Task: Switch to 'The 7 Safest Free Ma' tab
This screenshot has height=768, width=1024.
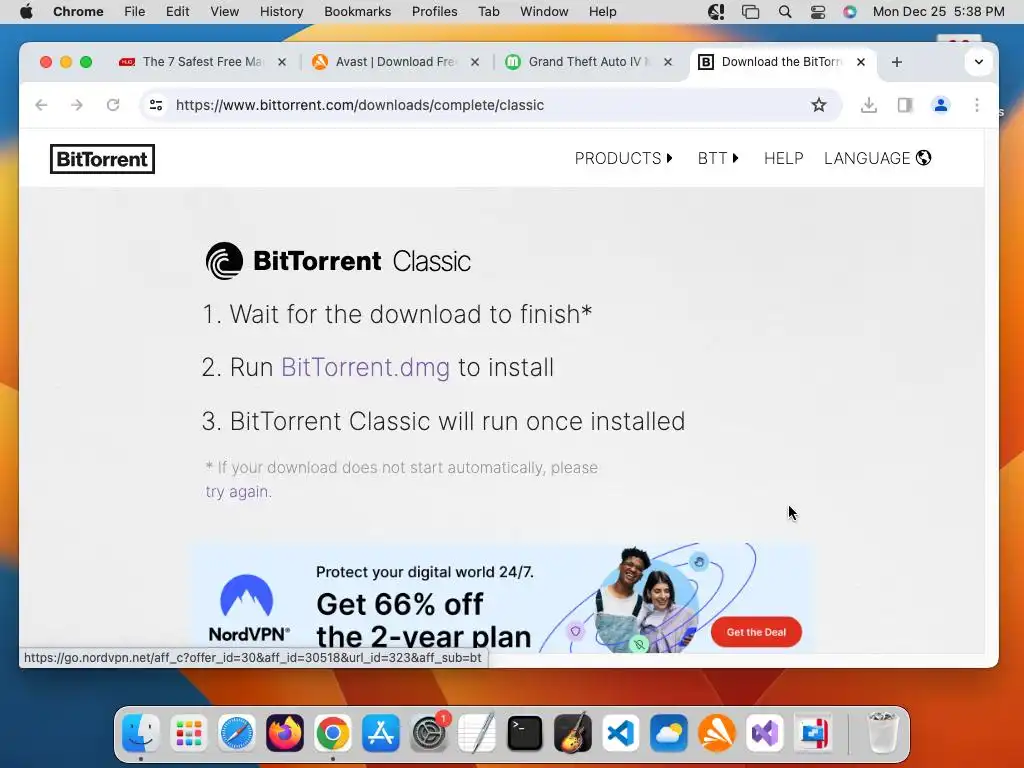Action: pyautogui.click(x=202, y=62)
